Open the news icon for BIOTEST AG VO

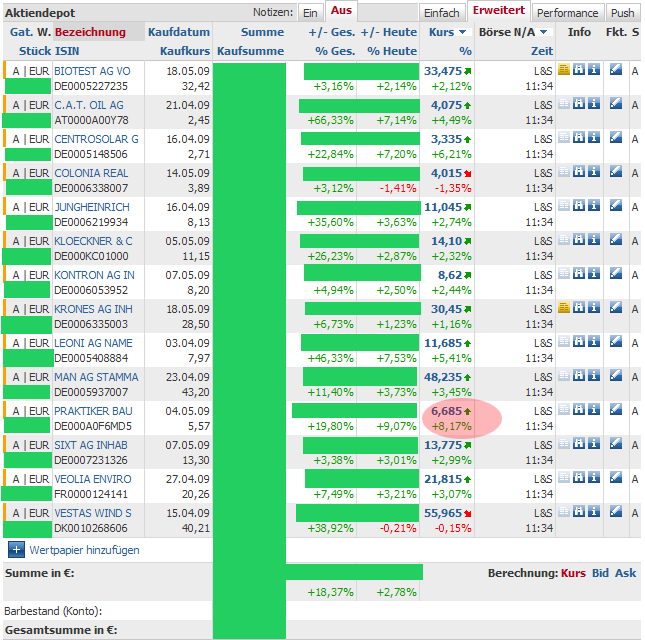coord(564,70)
